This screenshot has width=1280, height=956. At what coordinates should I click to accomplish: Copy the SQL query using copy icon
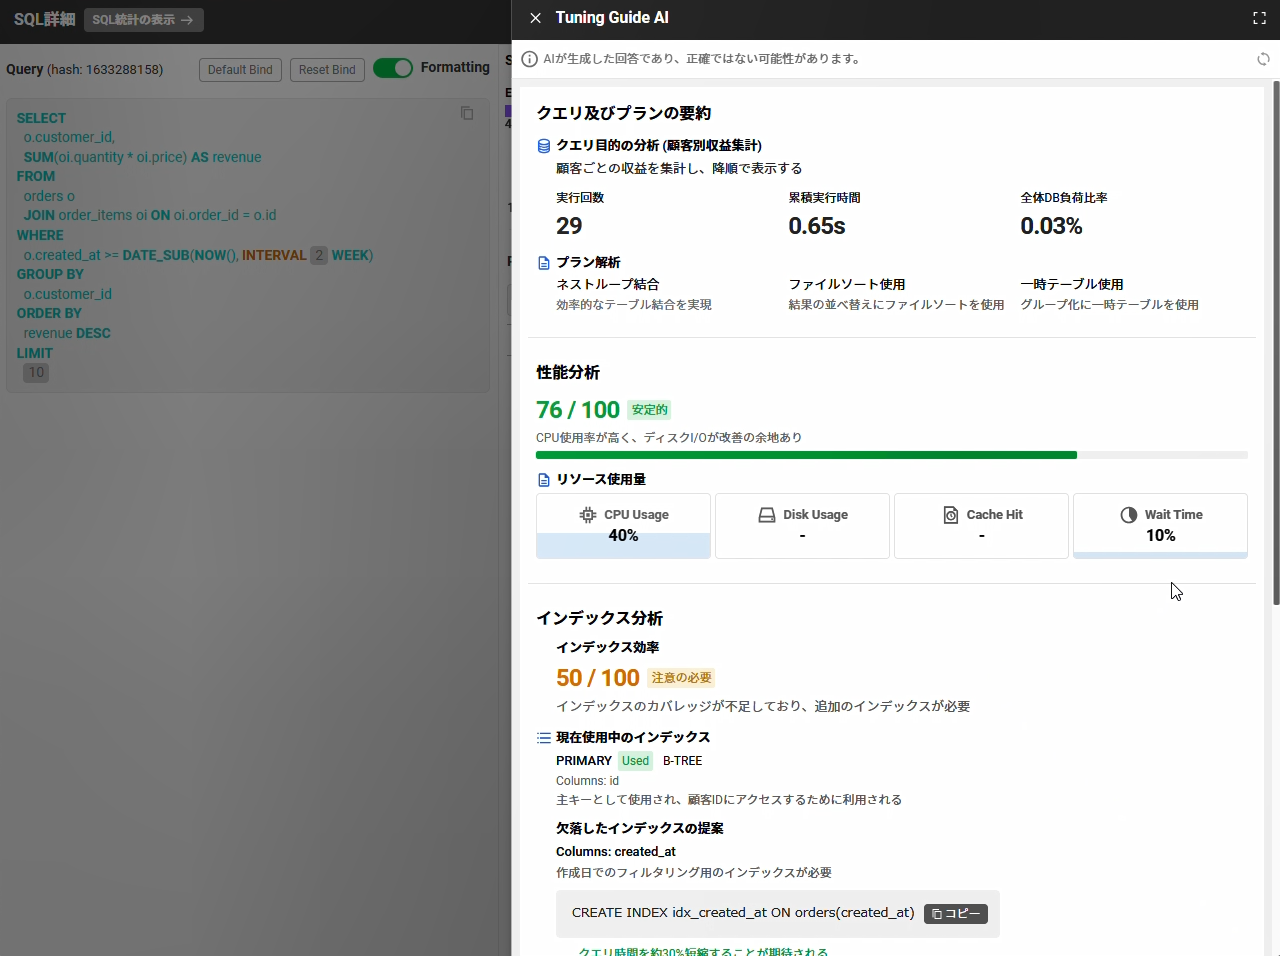pyautogui.click(x=467, y=113)
